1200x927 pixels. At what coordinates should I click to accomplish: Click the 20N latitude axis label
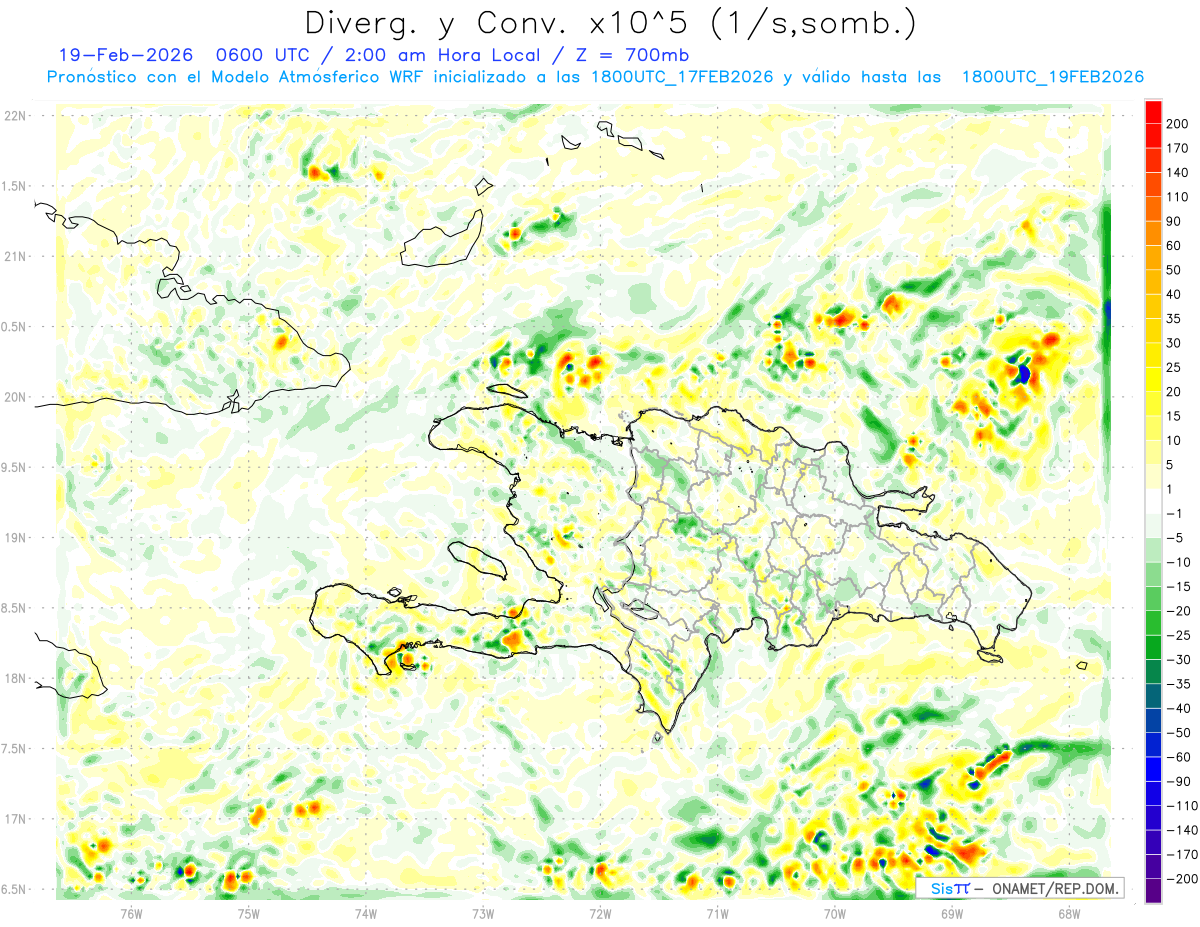click(x=15, y=397)
